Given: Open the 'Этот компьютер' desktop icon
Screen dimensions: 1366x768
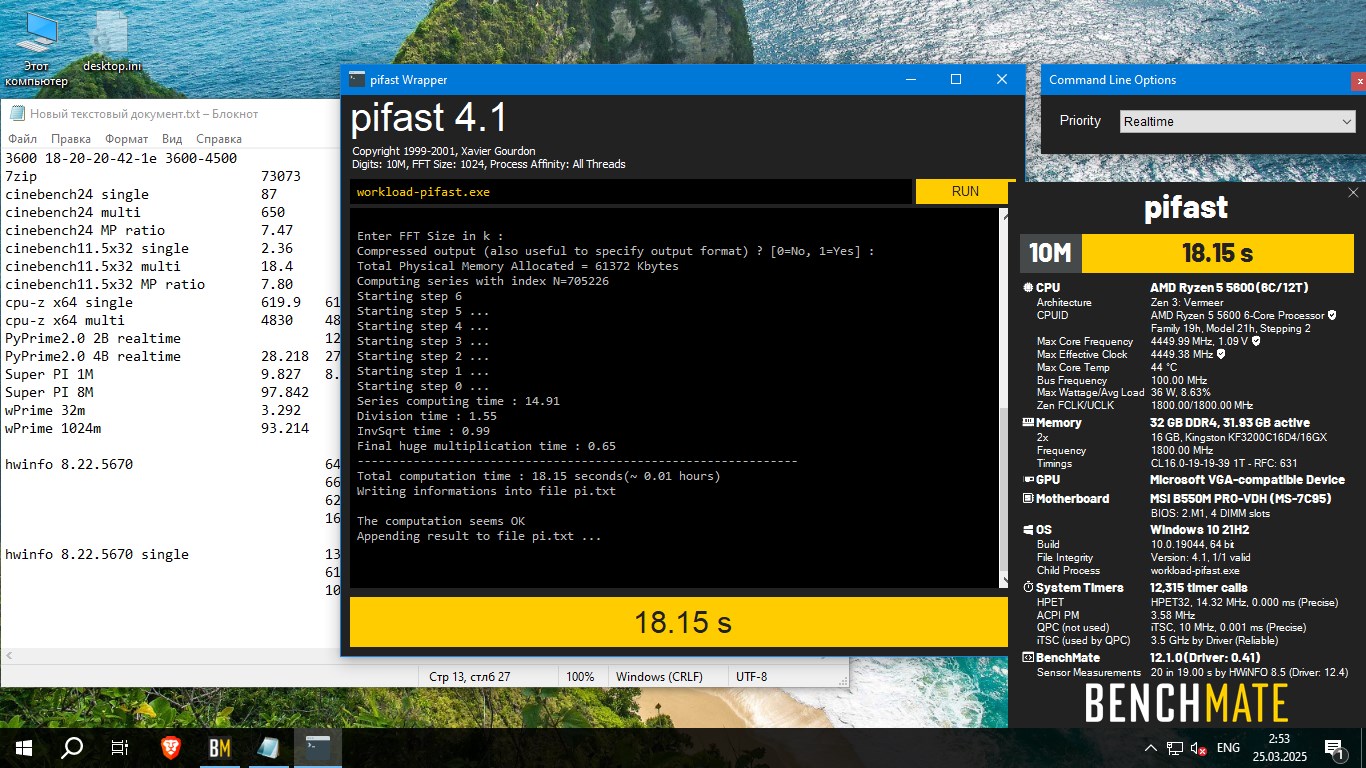Looking at the screenshot, I should pos(36,50).
